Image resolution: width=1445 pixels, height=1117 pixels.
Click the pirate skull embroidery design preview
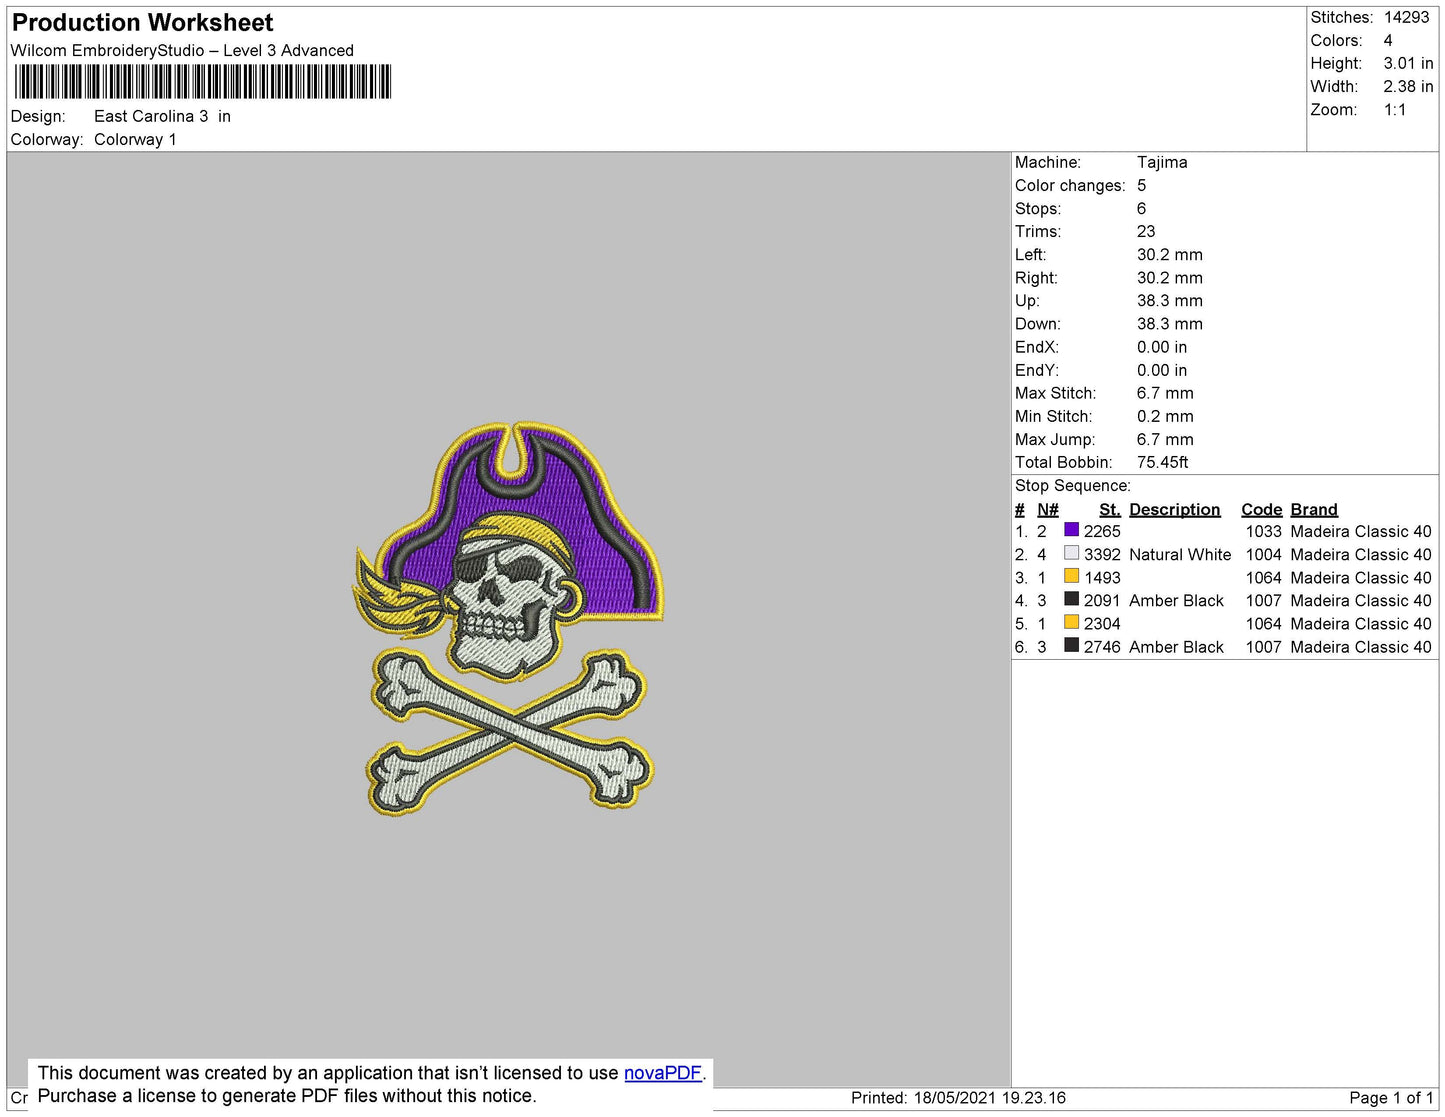point(509,617)
